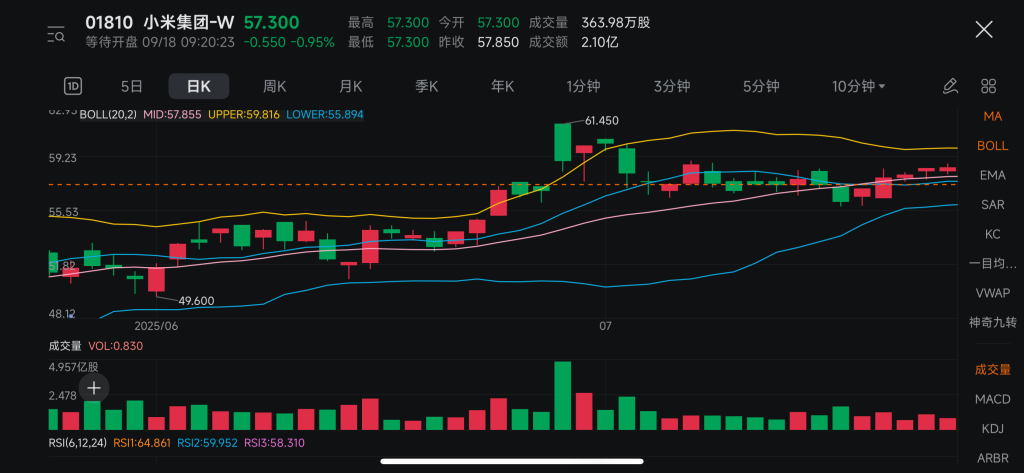Toggle the BOLL indicator in sidebar
The image size is (1024, 473).
992,146
